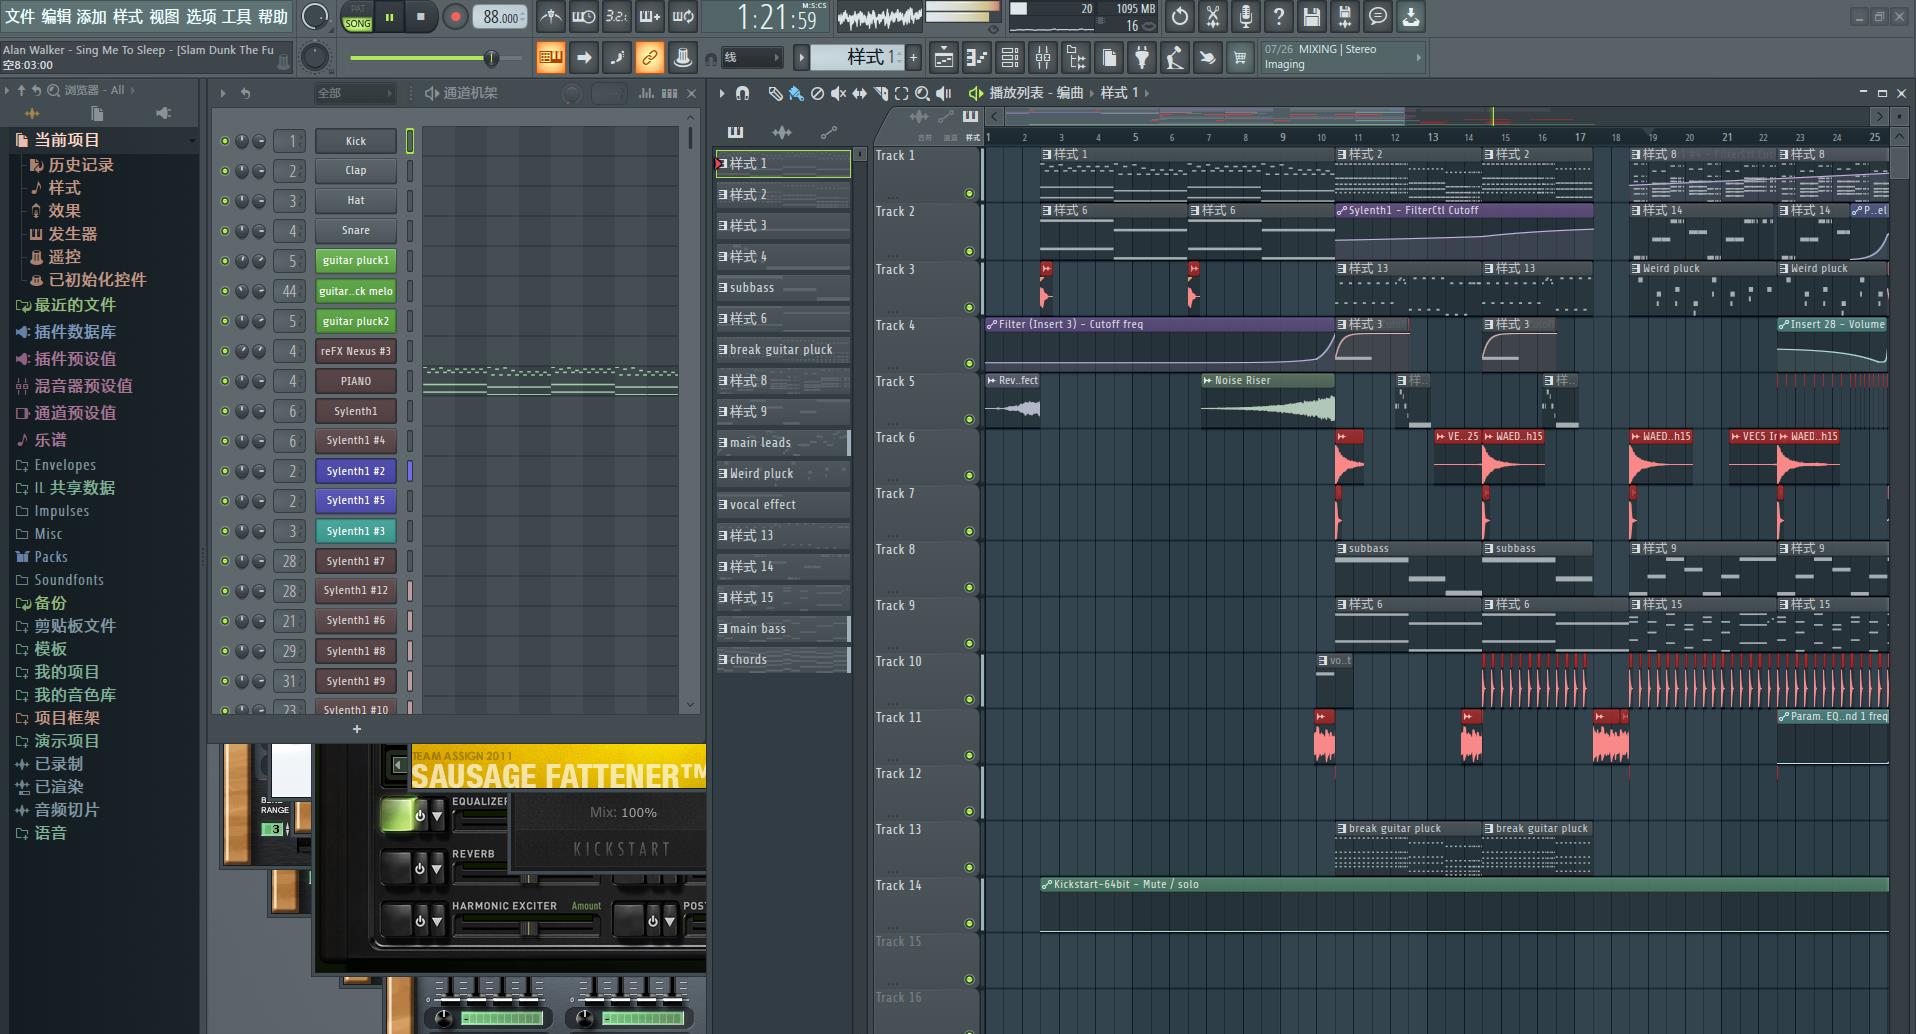Toggle mute for playlist Track 10
The image size is (1916, 1034).
point(969,699)
